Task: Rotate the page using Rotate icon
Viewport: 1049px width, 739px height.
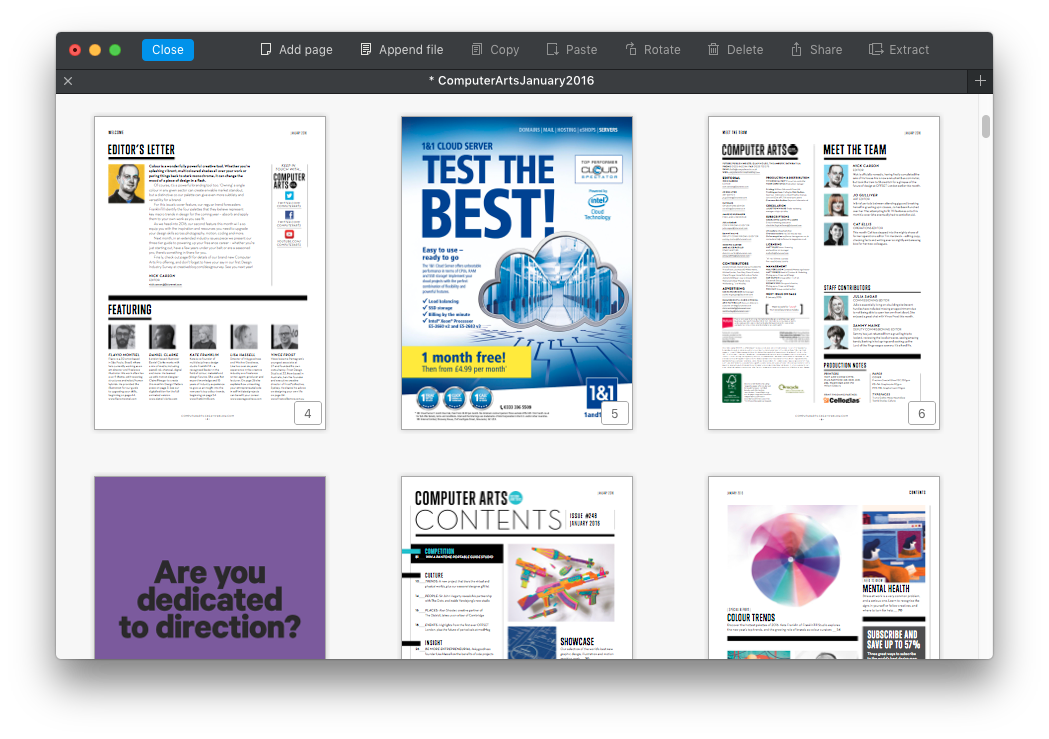Action: tap(631, 50)
